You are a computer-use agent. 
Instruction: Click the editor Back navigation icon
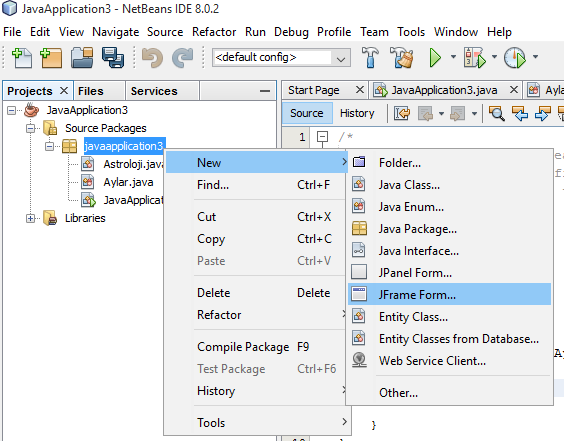coord(425,114)
